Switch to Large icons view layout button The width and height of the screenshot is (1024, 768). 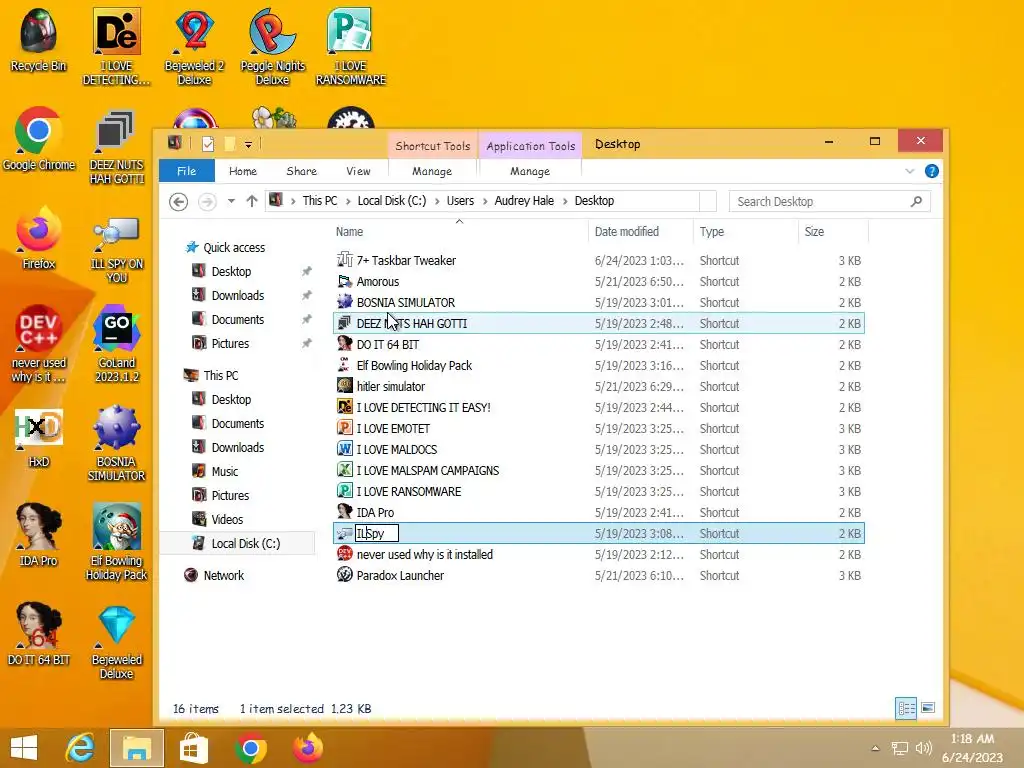(x=927, y=708)
